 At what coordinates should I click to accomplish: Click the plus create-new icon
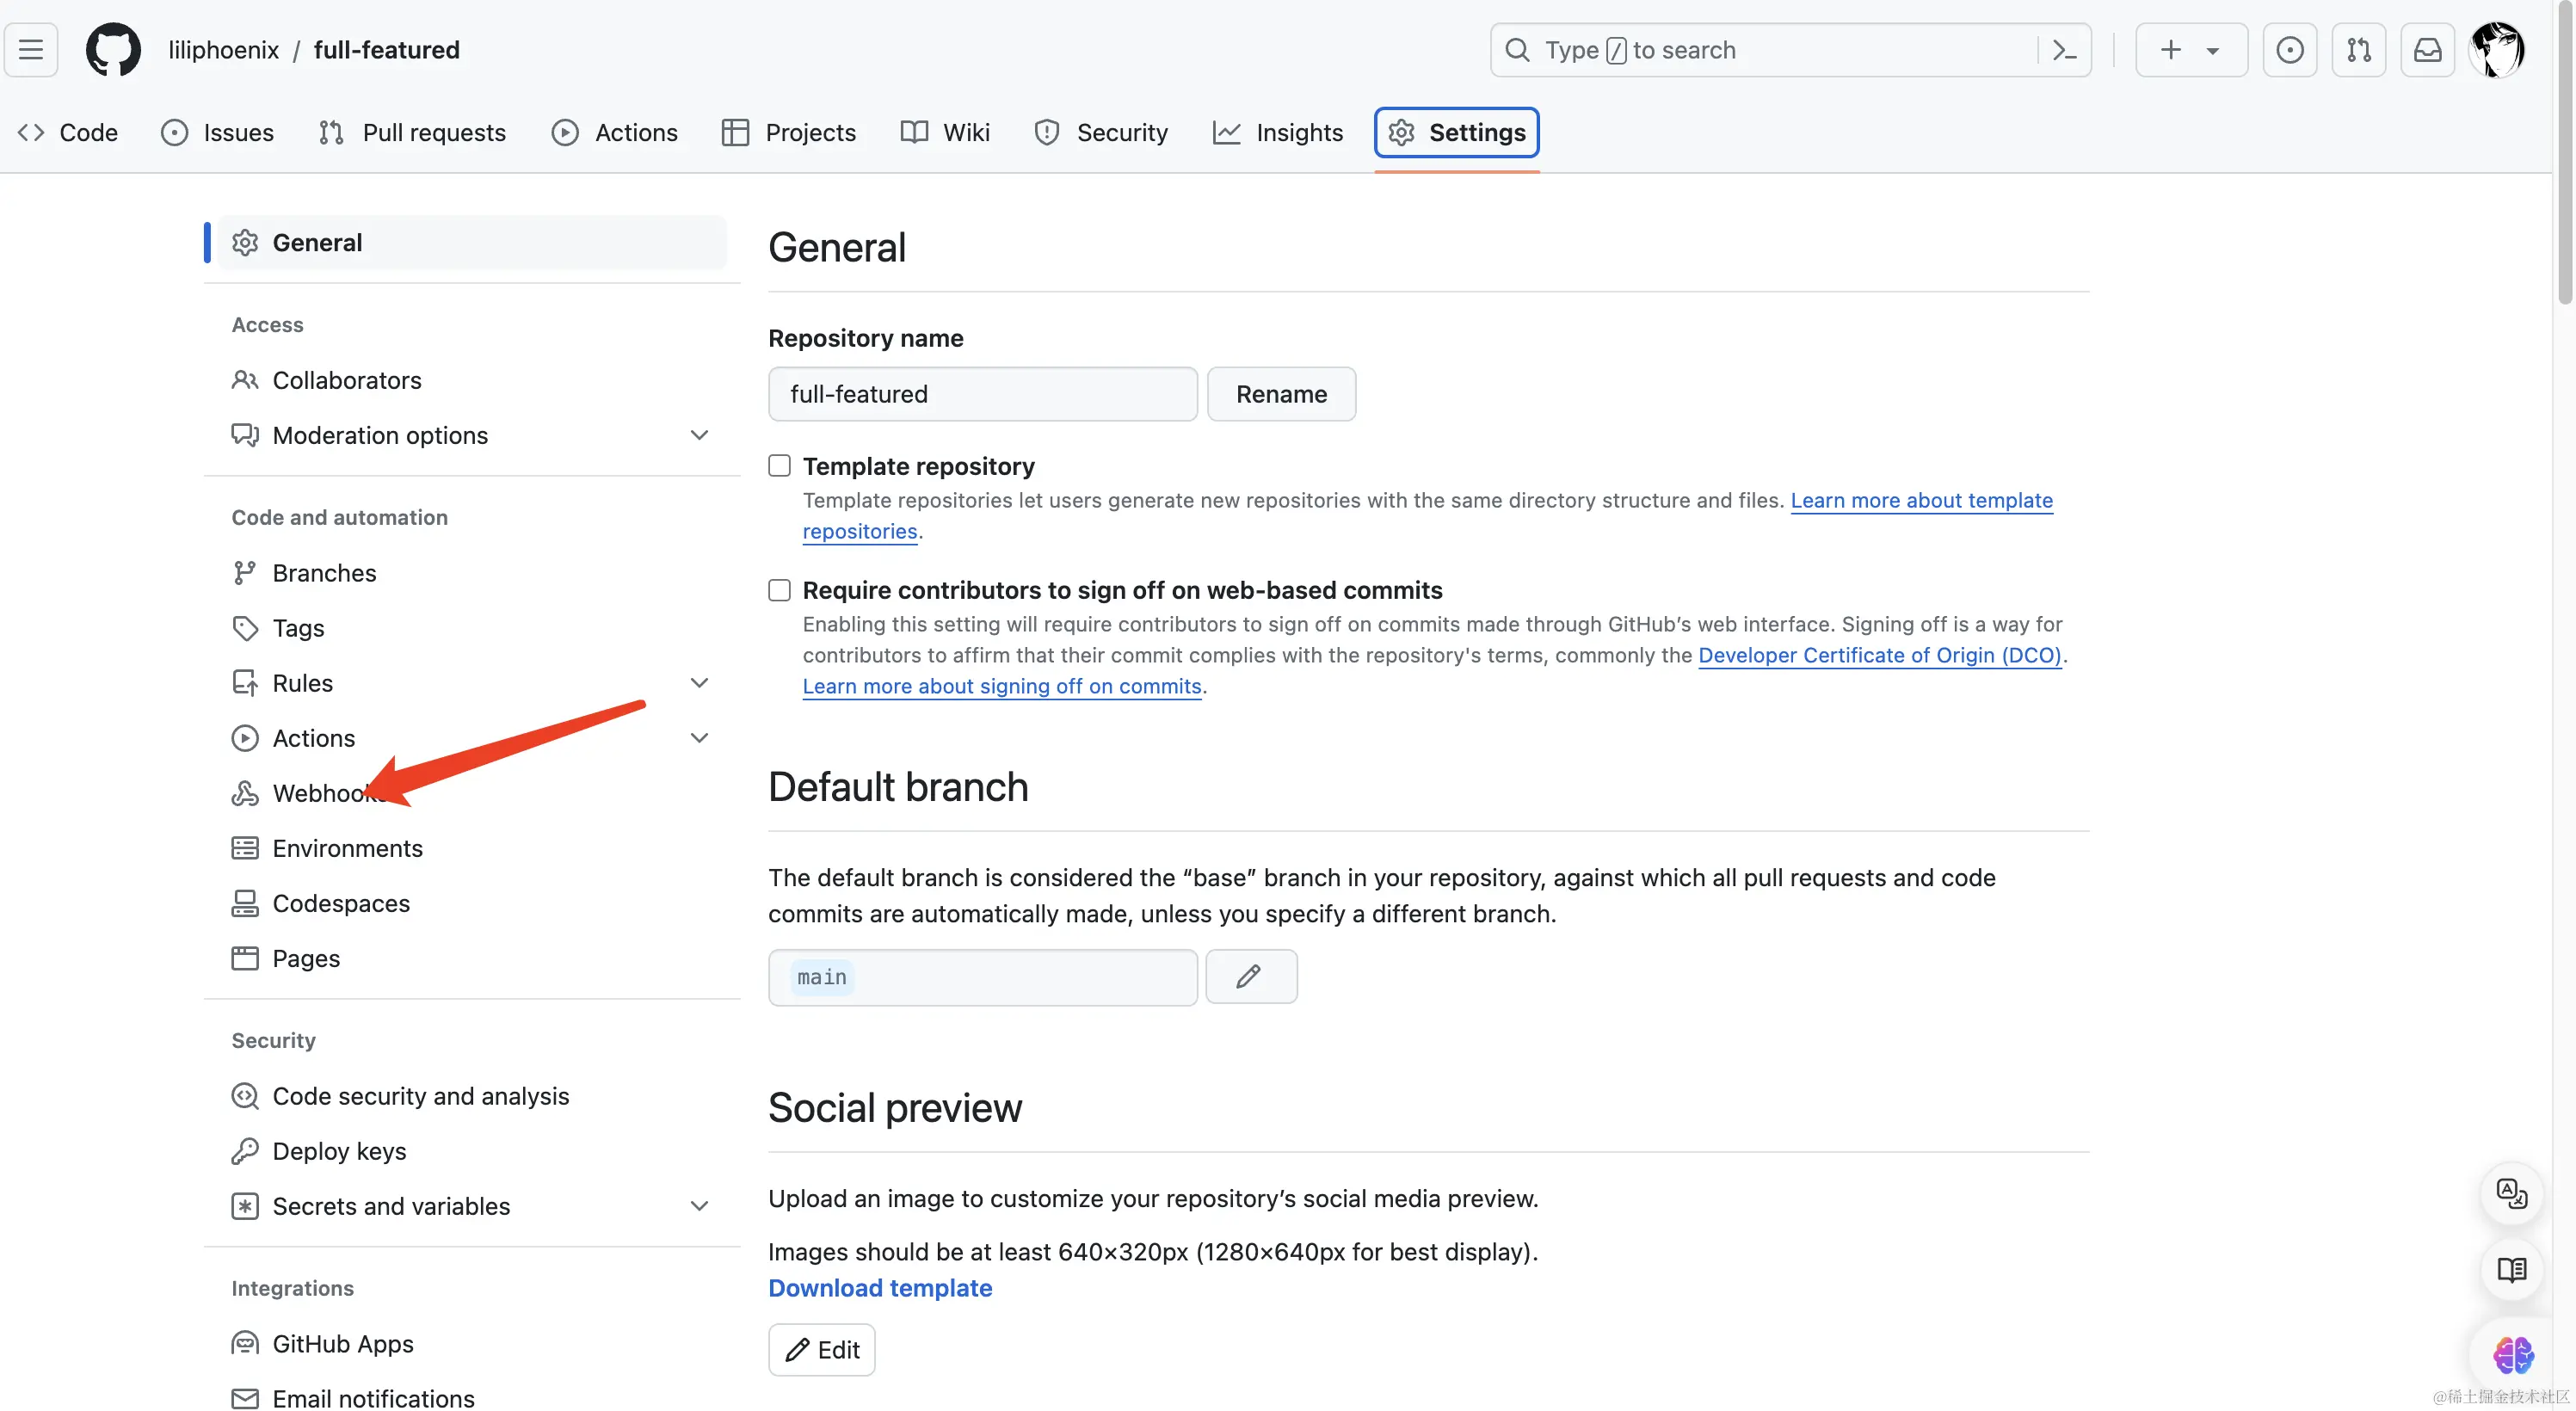pos(2170,49)
